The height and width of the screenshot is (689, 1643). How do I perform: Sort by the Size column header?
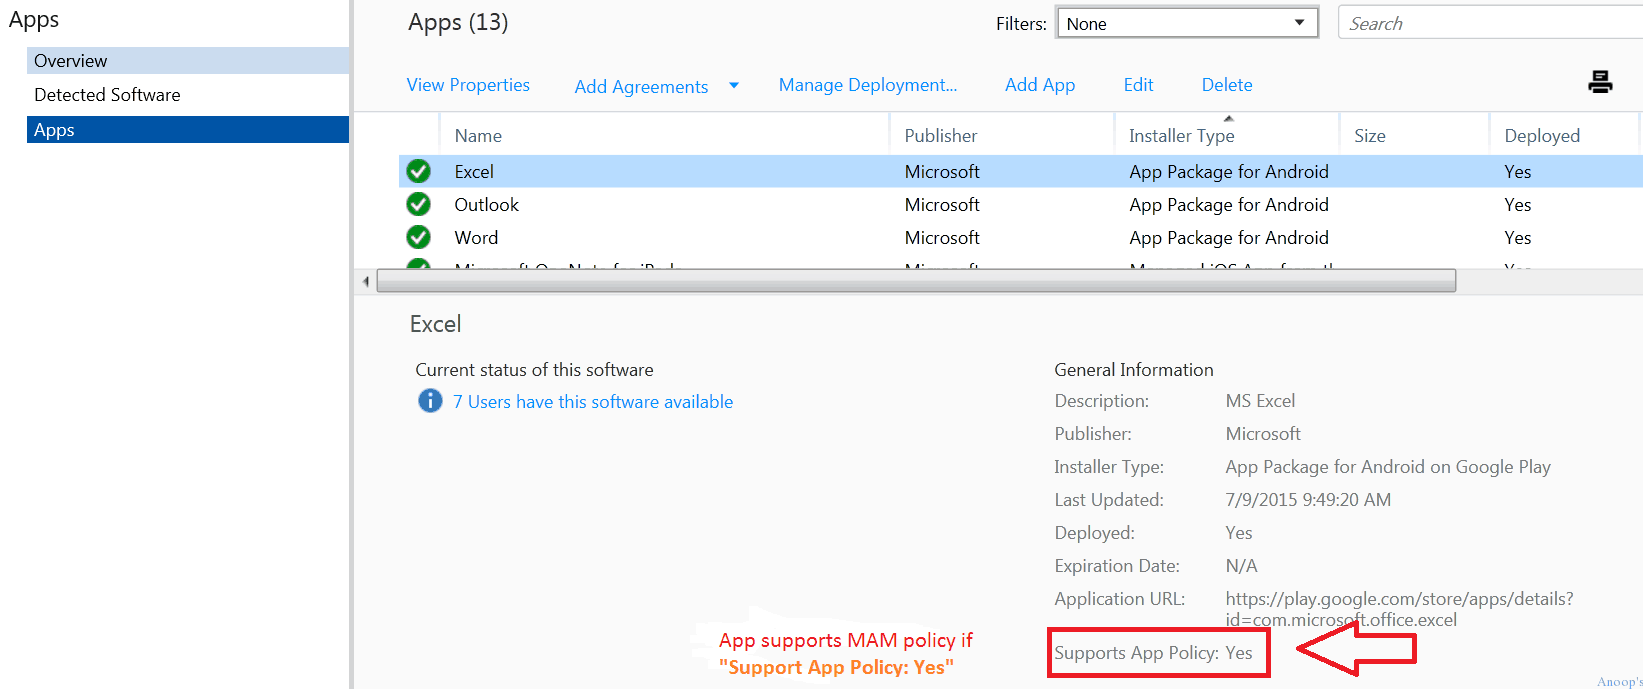1370,136
